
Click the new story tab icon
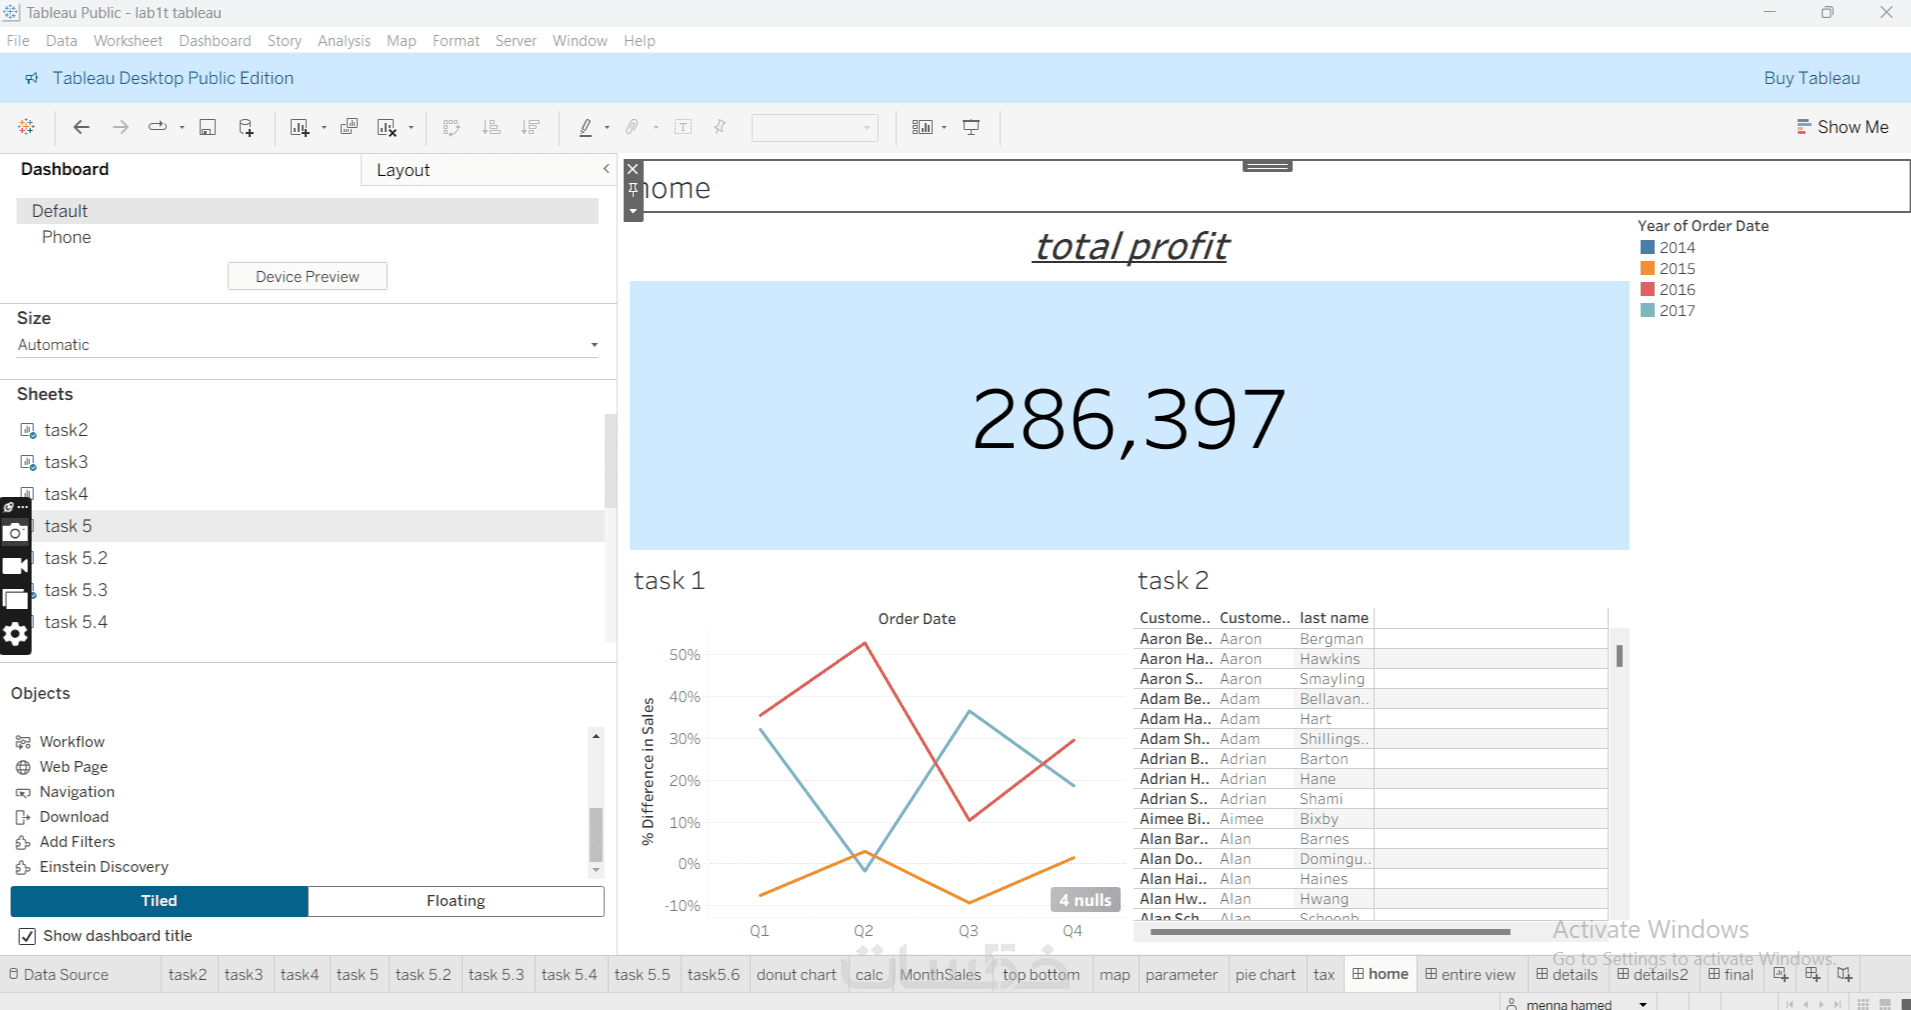[1845, 974]
